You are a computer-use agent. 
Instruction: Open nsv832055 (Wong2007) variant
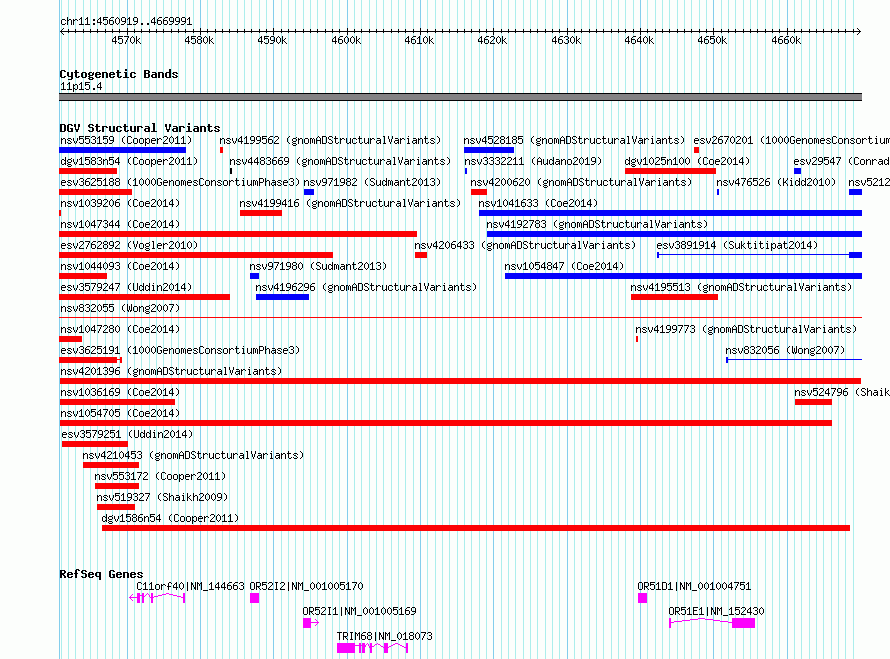tap(120, 308)
